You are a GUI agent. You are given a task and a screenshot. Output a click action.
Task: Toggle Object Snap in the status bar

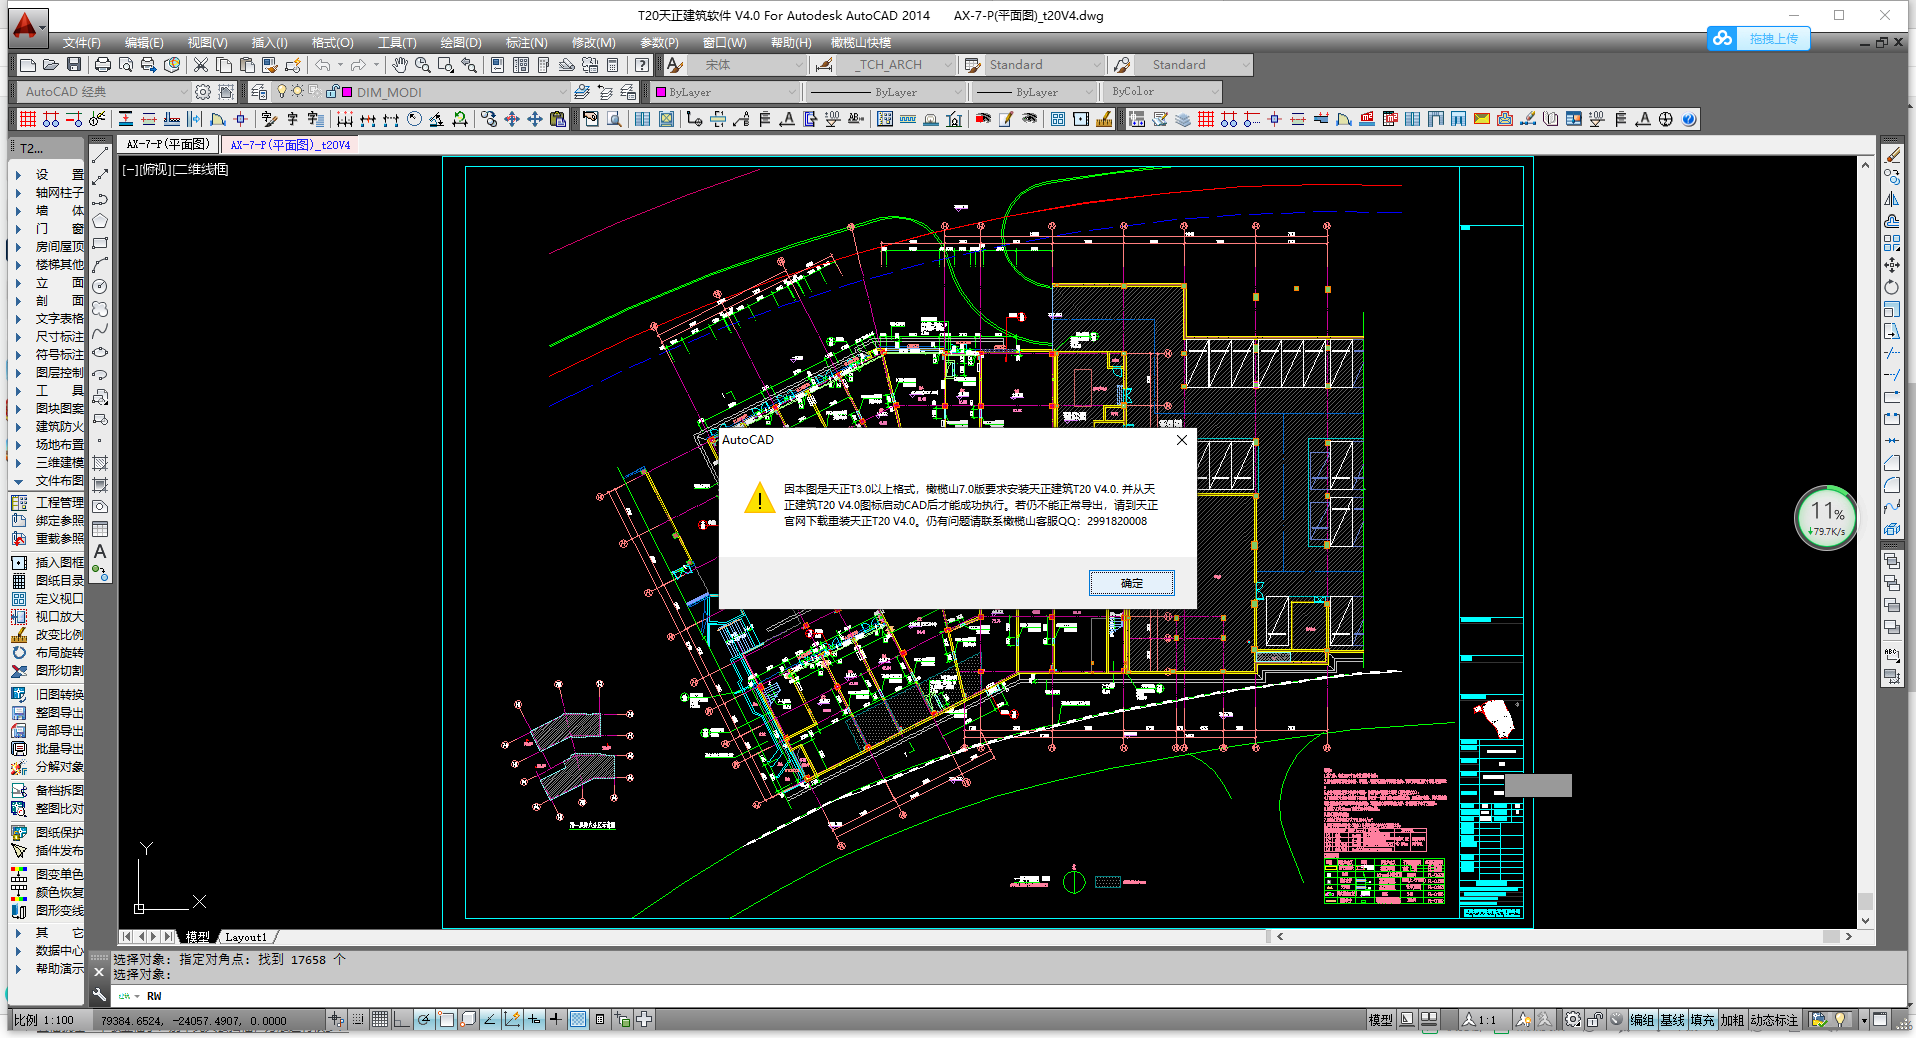(x=446, y=1019)
